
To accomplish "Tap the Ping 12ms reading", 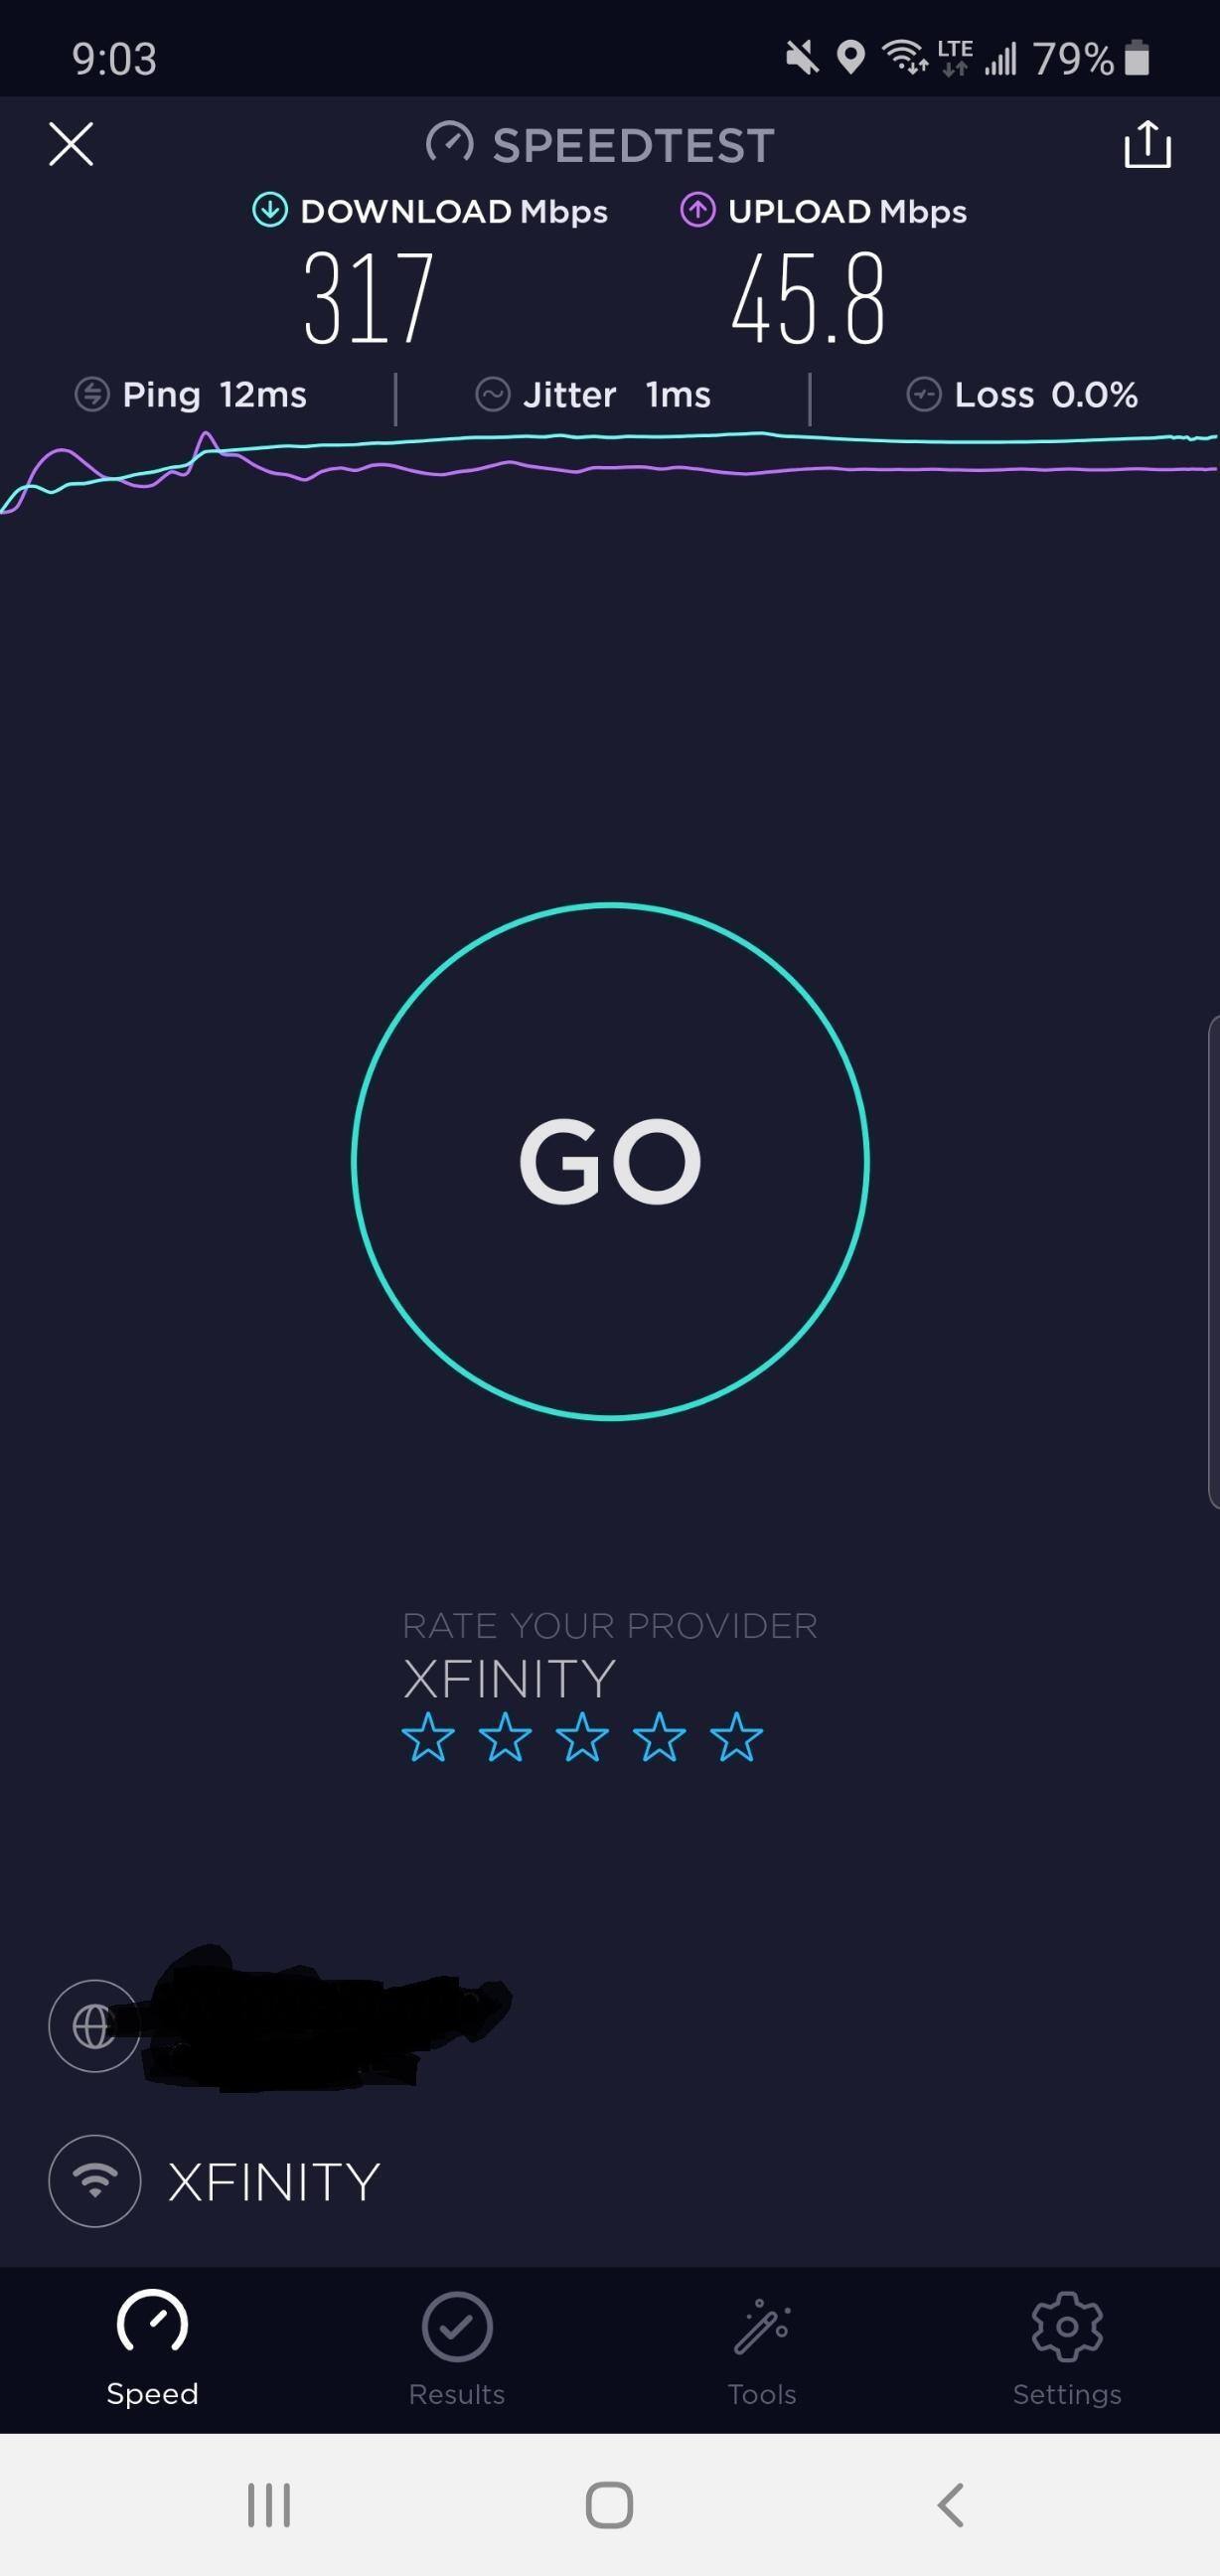I will click(x=191, y=395).
